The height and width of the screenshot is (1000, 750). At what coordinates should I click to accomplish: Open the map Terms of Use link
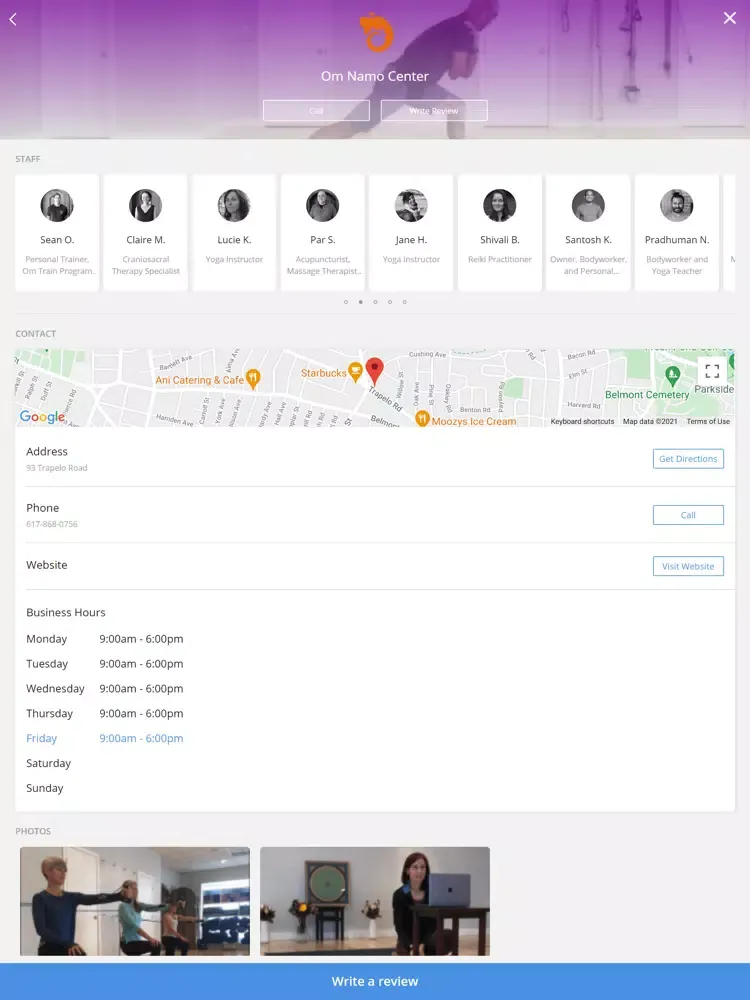[x=708, y=422]
